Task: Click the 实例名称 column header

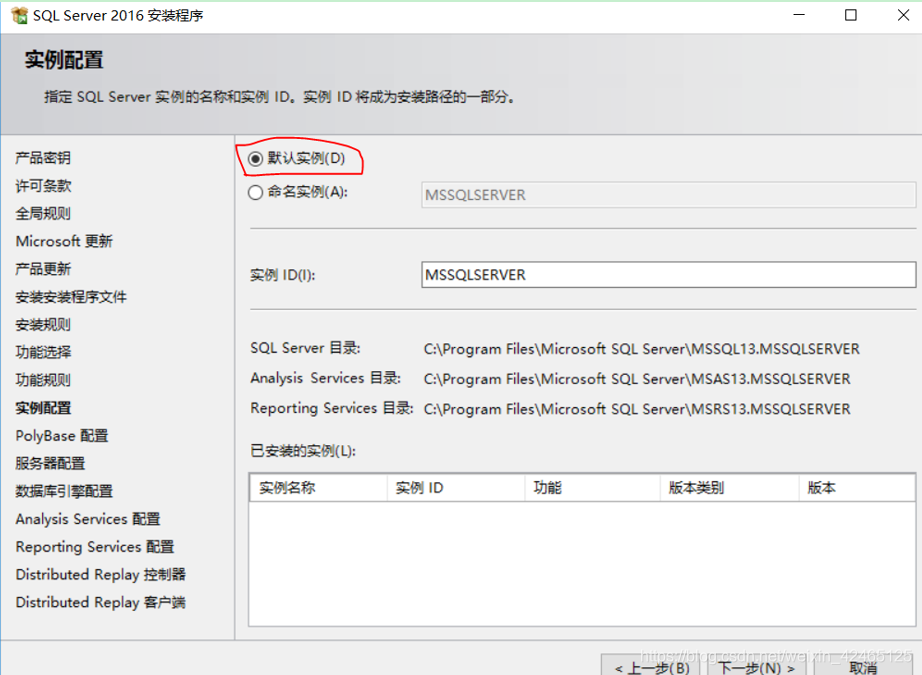Action: click(x=318, y=487)
